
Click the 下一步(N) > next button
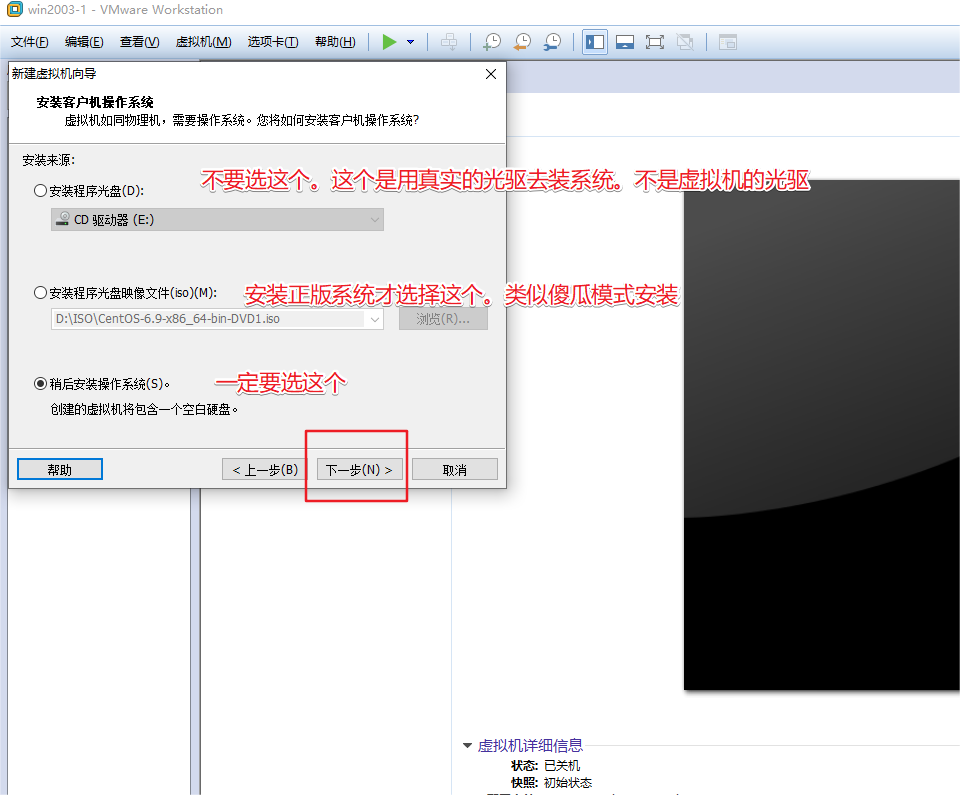pos(359,469)
